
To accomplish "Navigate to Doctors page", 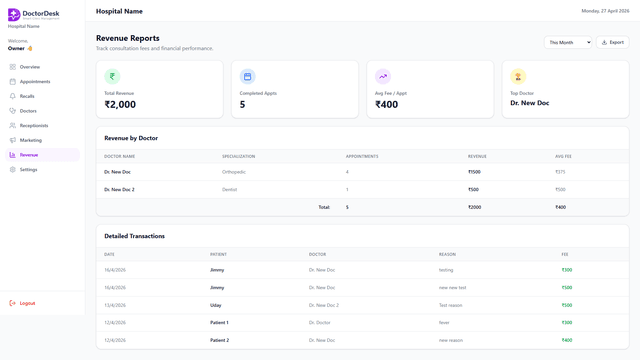I will click(x=42, y=111).
